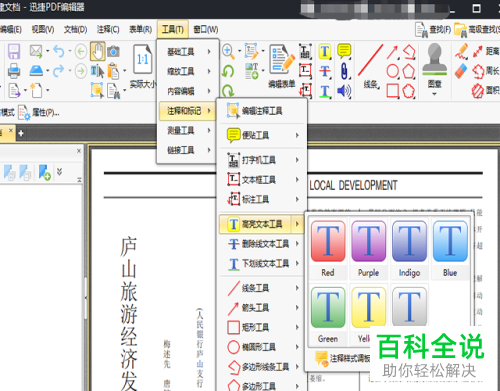Click the 1:1 actual size icon
Image resolution: width=500 pixels, height=391 pixels.
[x=143, y=59]
